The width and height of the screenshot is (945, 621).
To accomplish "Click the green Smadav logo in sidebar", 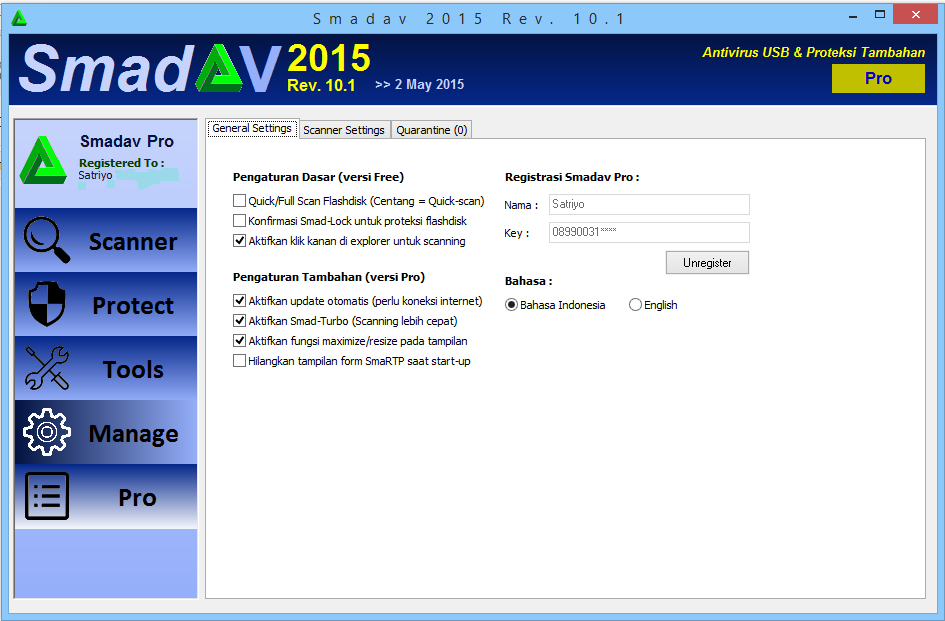I will (43, 160).
